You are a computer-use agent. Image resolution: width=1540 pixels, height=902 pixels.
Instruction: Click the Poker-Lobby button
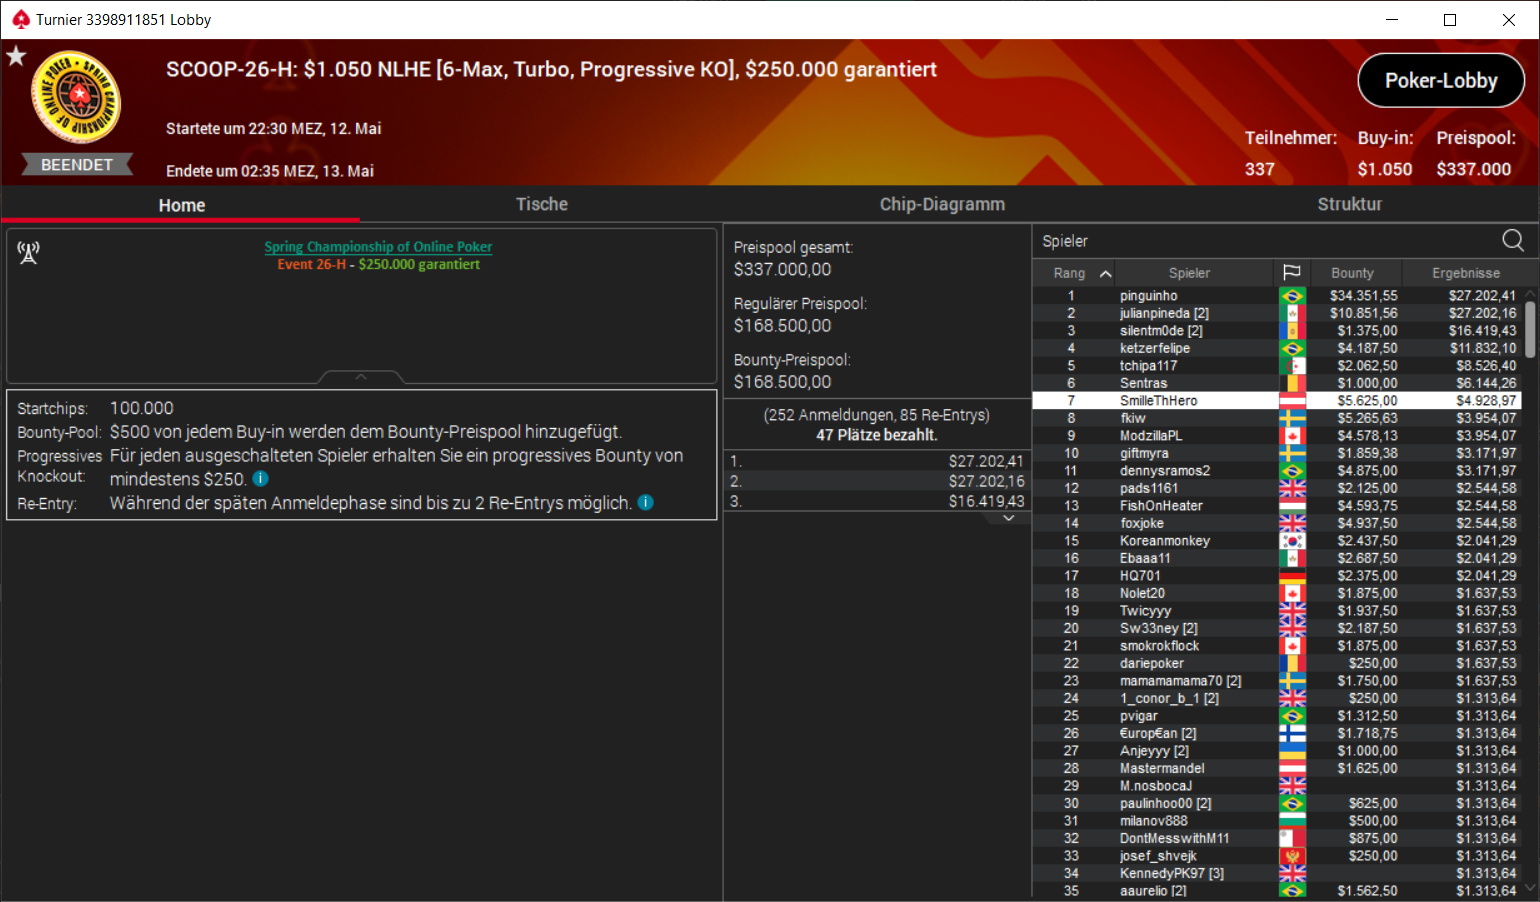click(1441, 80)
